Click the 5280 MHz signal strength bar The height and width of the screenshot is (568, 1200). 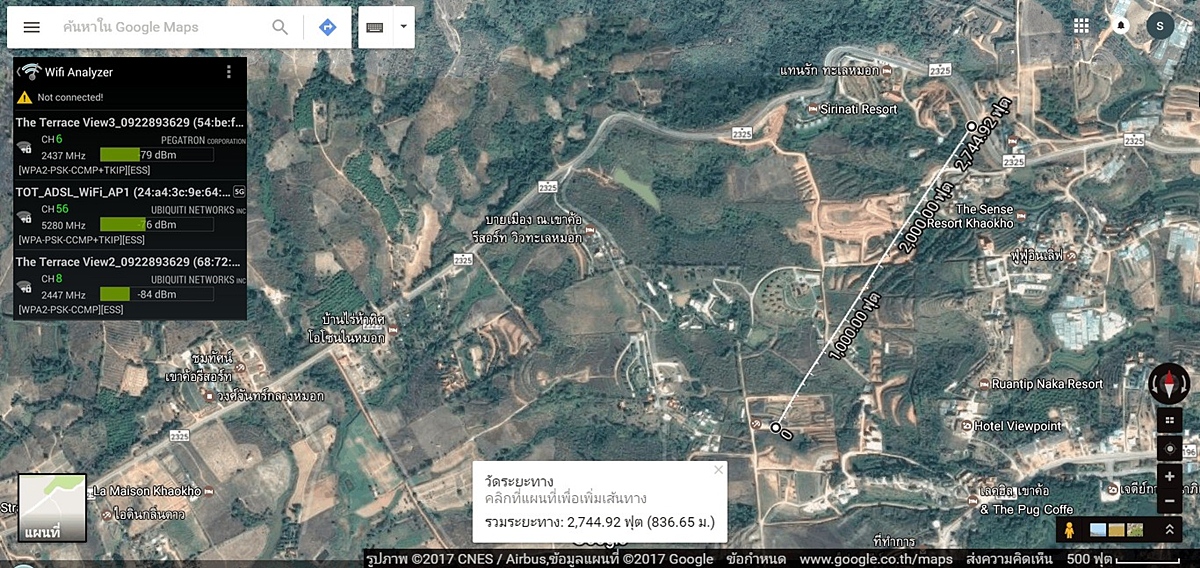coord(156,225)
